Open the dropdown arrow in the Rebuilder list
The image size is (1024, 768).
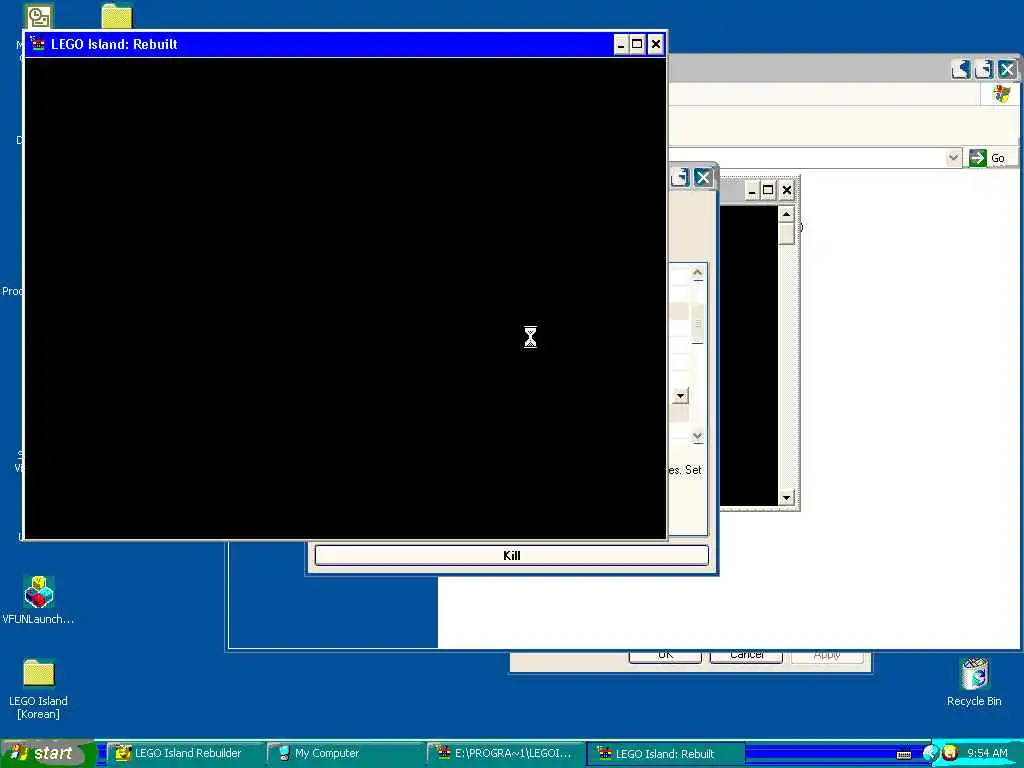tap(680, 396)
